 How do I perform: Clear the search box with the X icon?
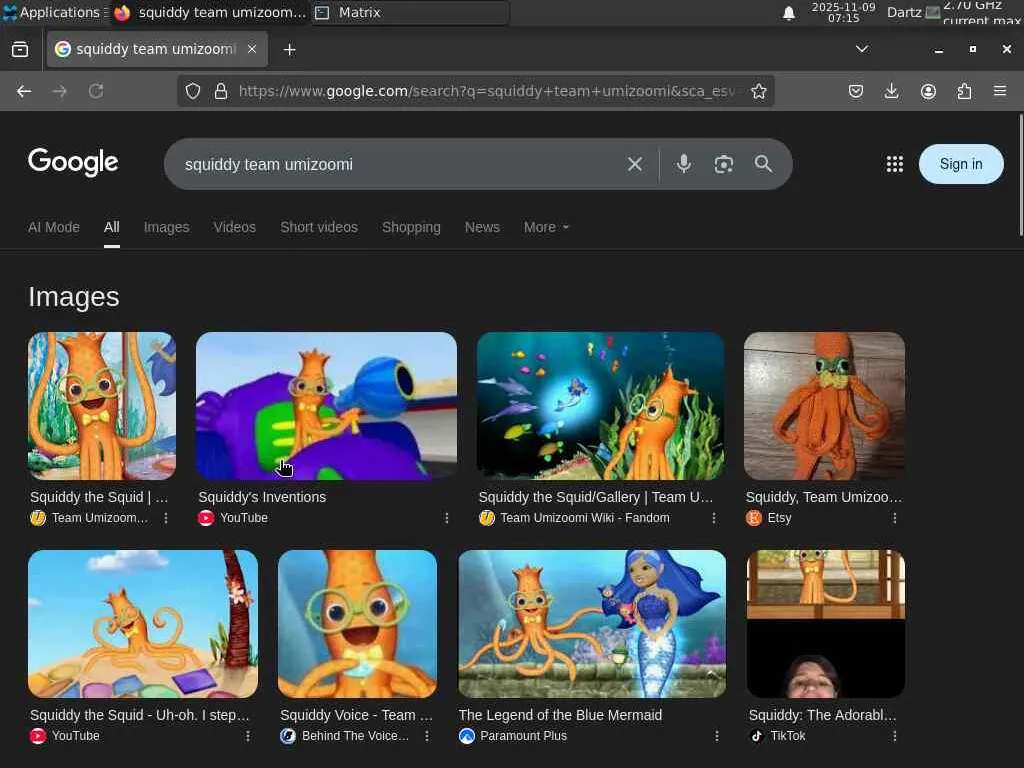coord(635,164)
